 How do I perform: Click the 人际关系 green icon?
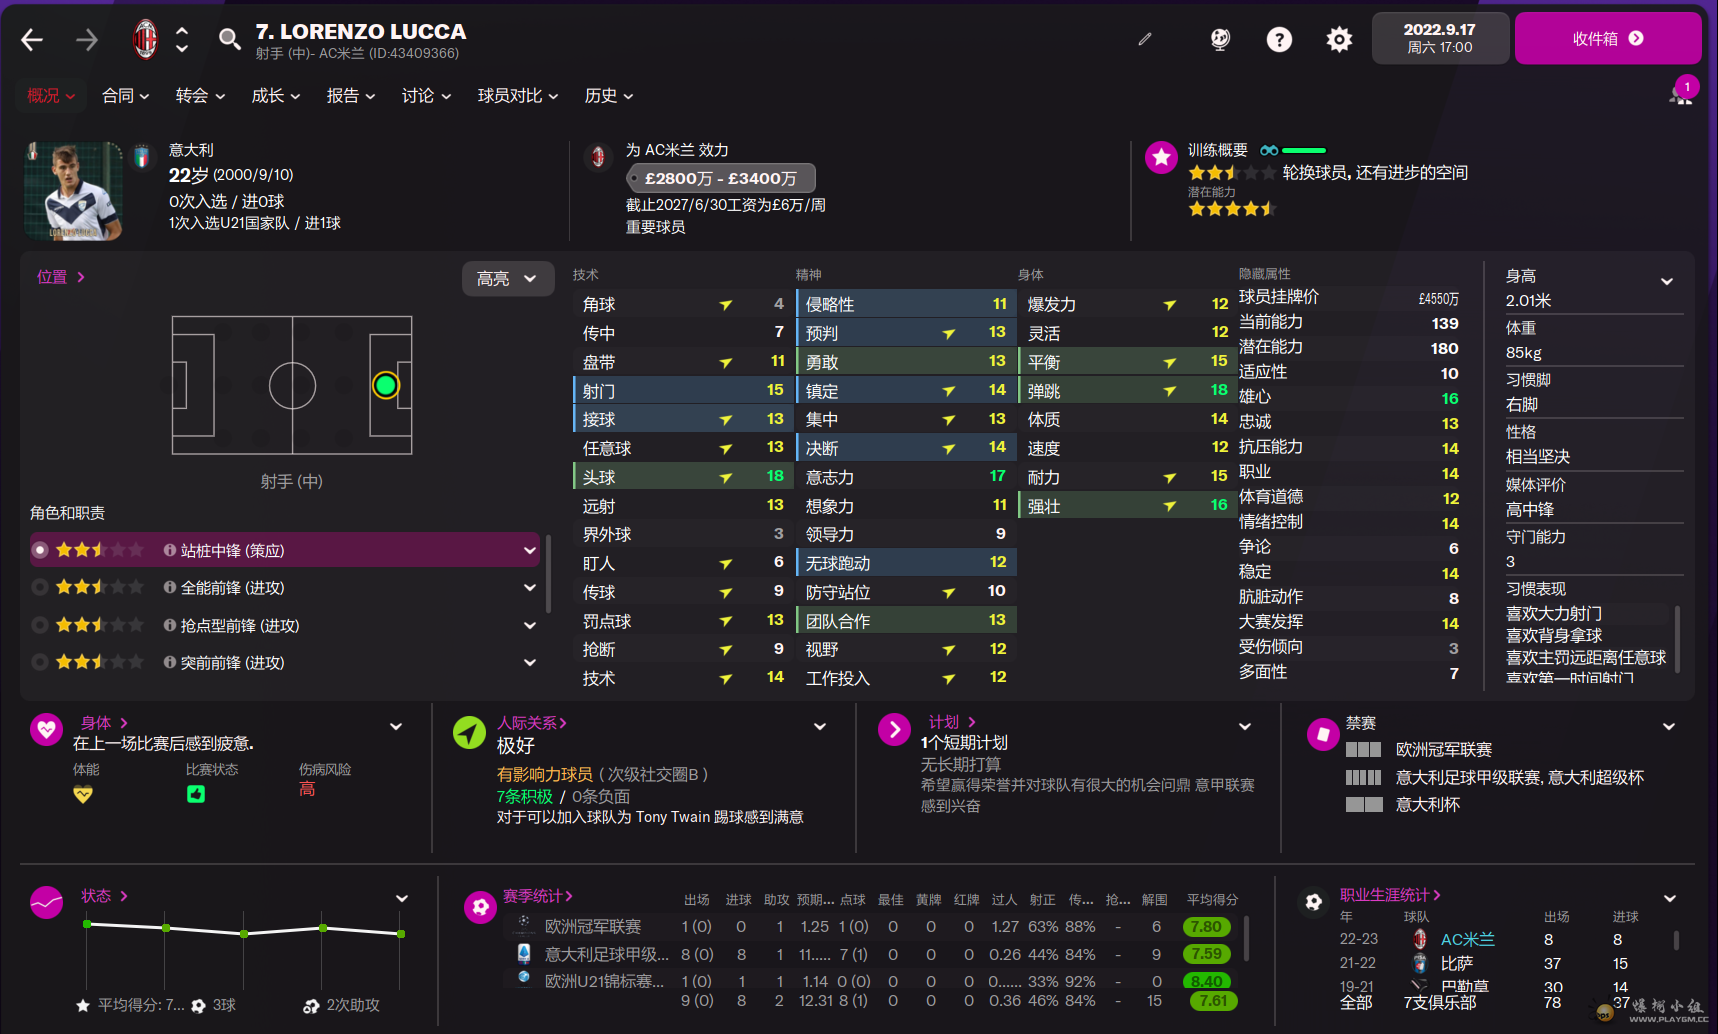469,732
